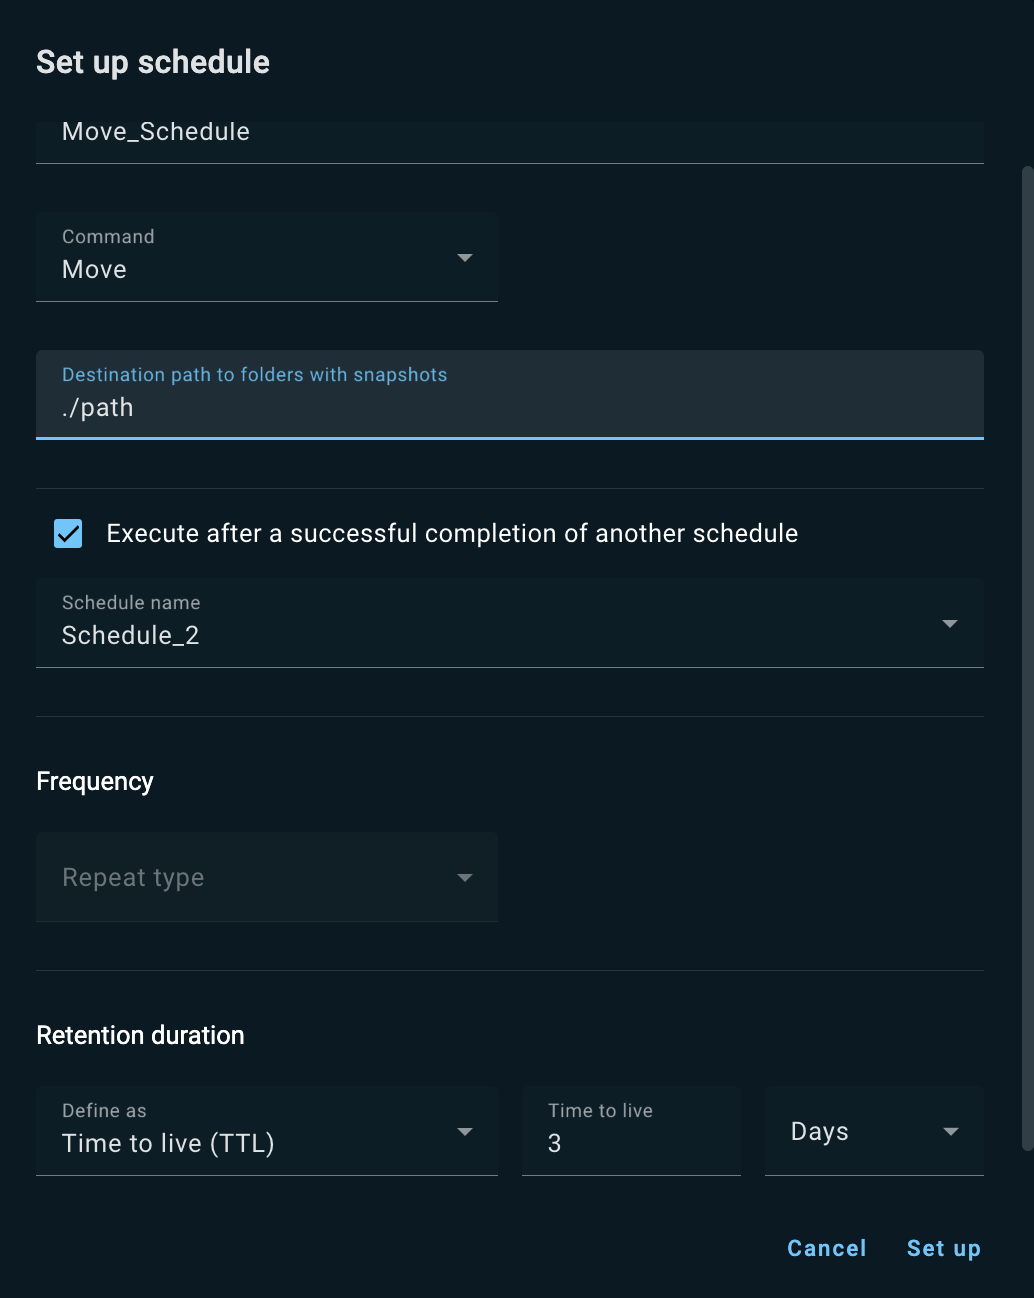Select the 'Time to live (TTL)' value
1034x1298 pixels.
(168, 1143)
